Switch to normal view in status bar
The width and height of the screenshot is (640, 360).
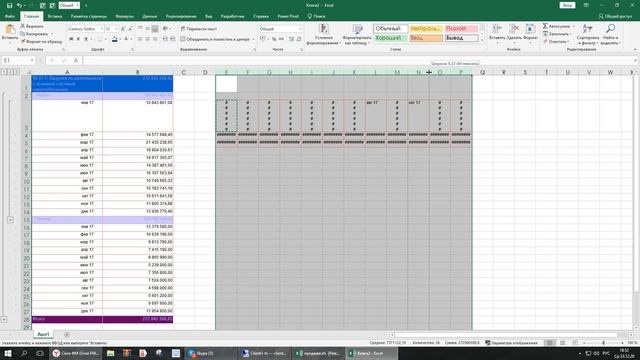point(550,343)
